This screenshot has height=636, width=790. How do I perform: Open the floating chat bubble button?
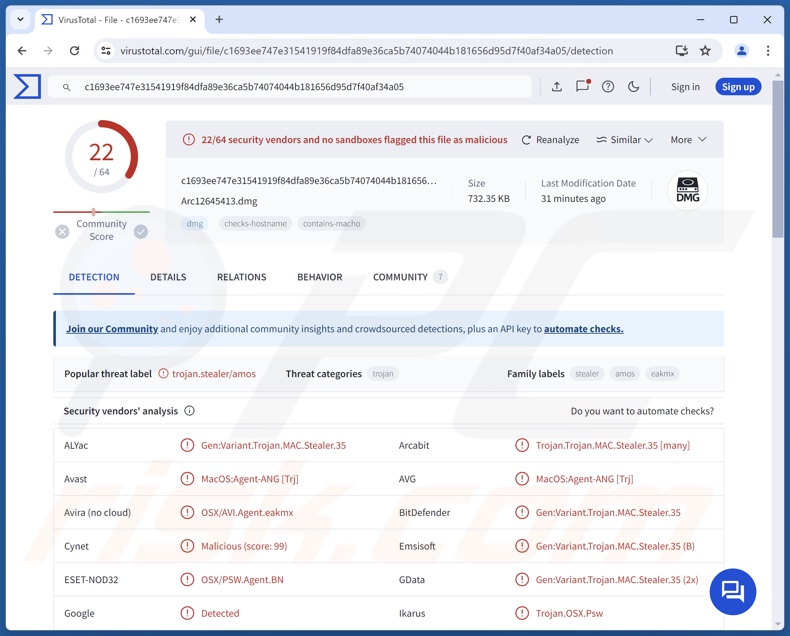tap(733, 591)
